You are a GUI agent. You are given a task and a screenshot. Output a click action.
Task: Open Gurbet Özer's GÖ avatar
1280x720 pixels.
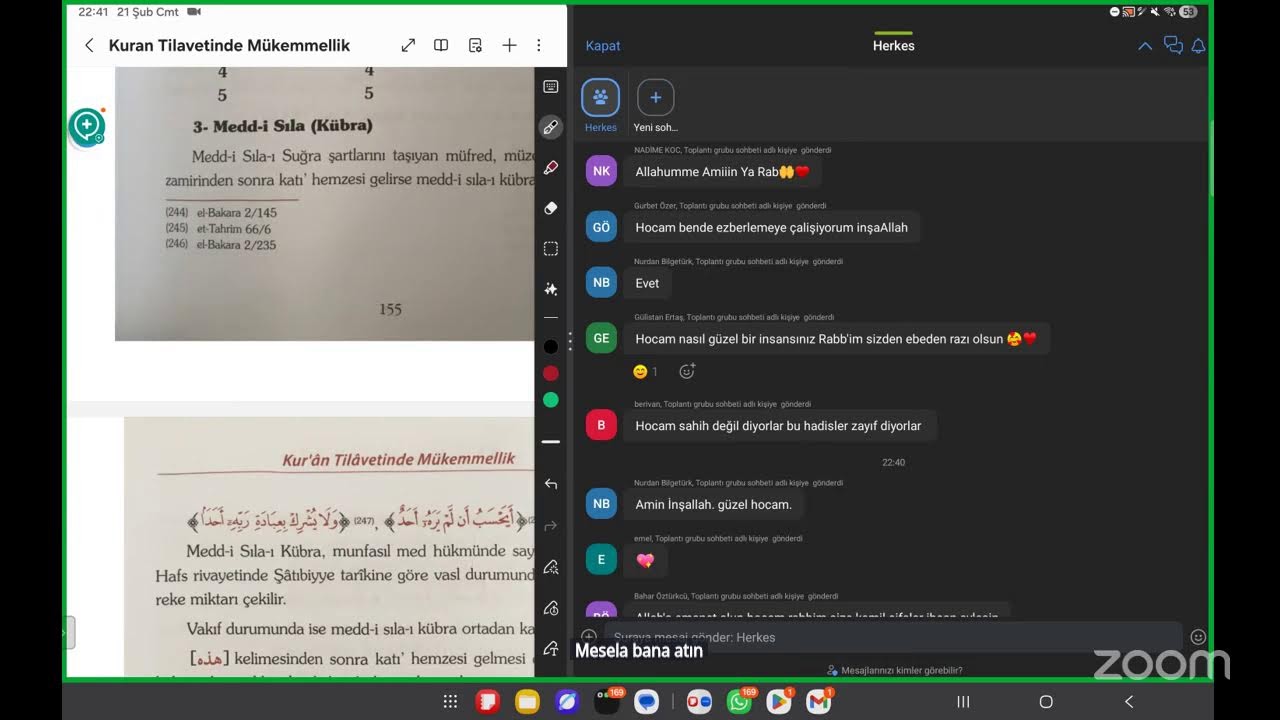coord(601,227)
